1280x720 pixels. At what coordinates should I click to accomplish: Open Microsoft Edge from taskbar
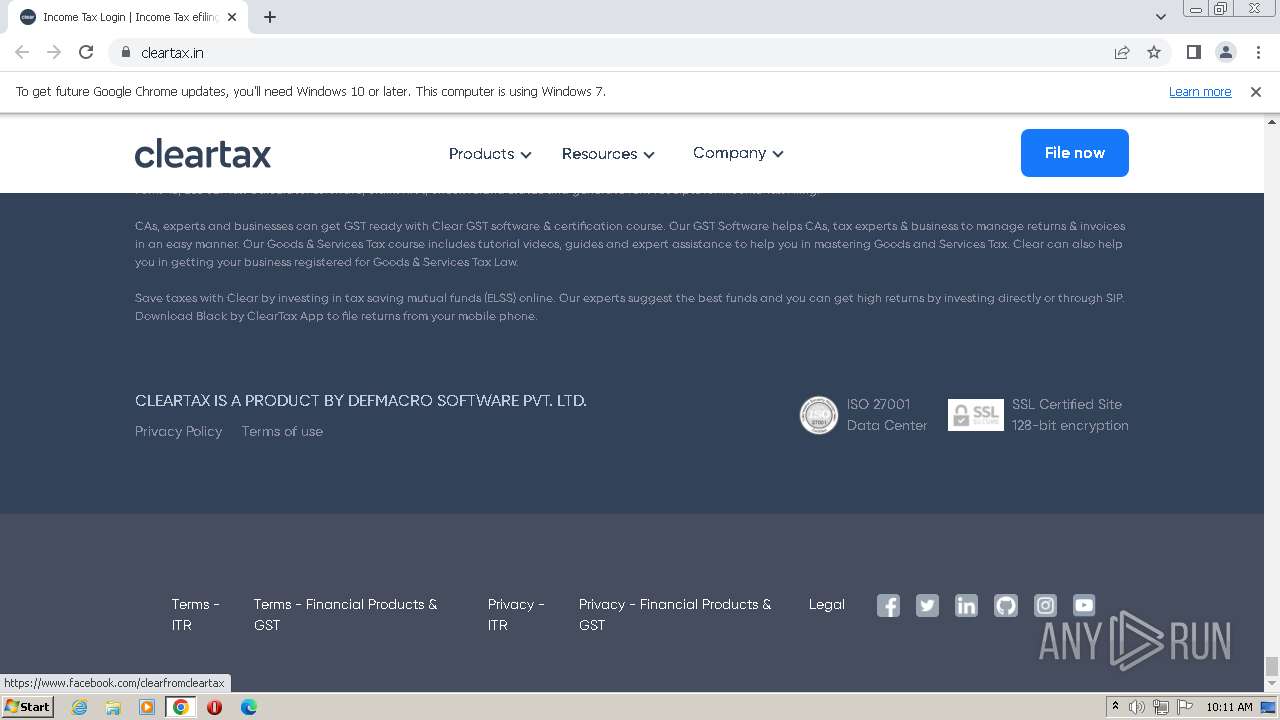pos(248,707)
